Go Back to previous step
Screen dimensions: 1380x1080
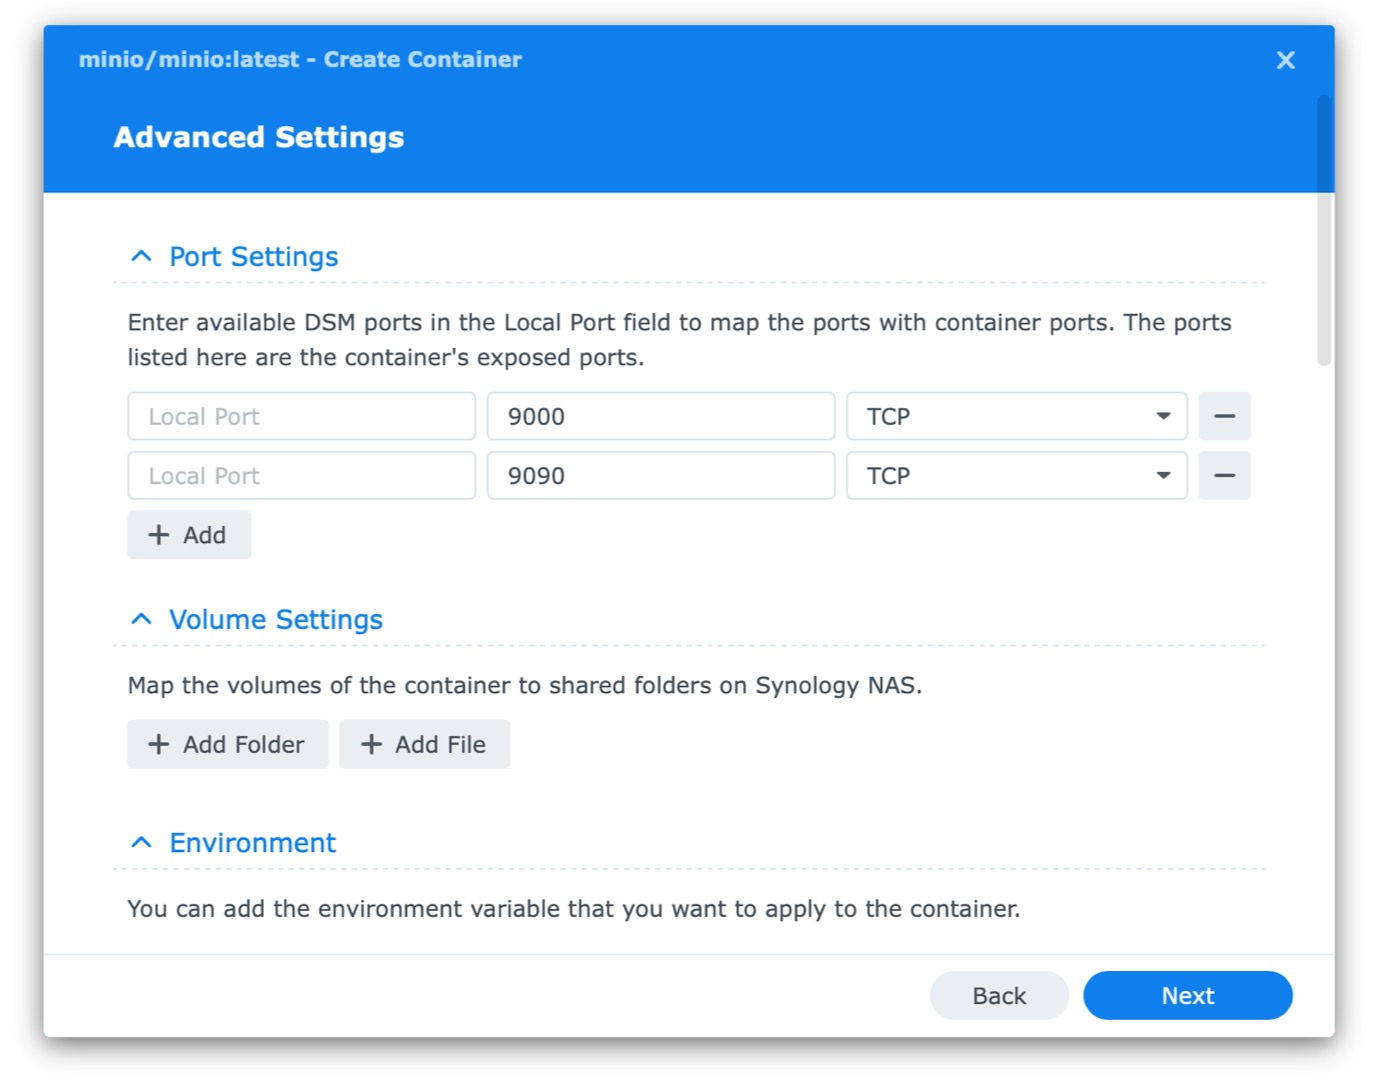(x=999, y=995)
